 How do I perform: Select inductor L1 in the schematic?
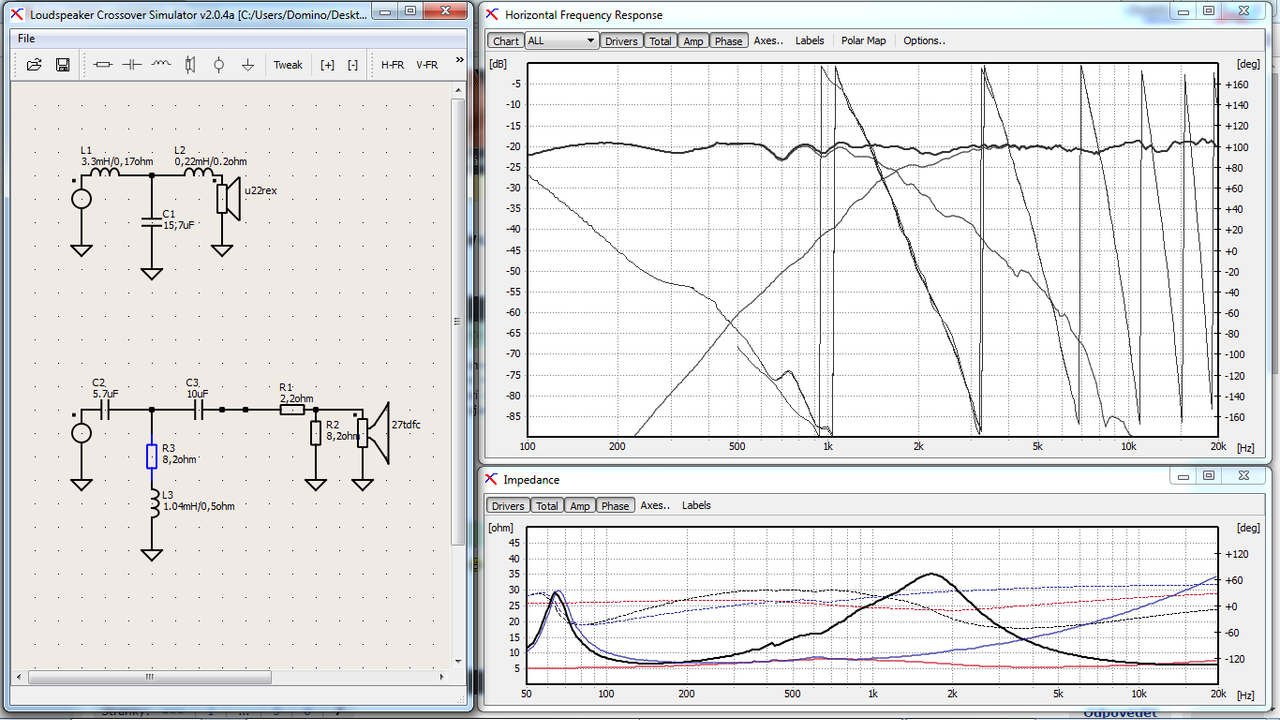pos(105,172)
